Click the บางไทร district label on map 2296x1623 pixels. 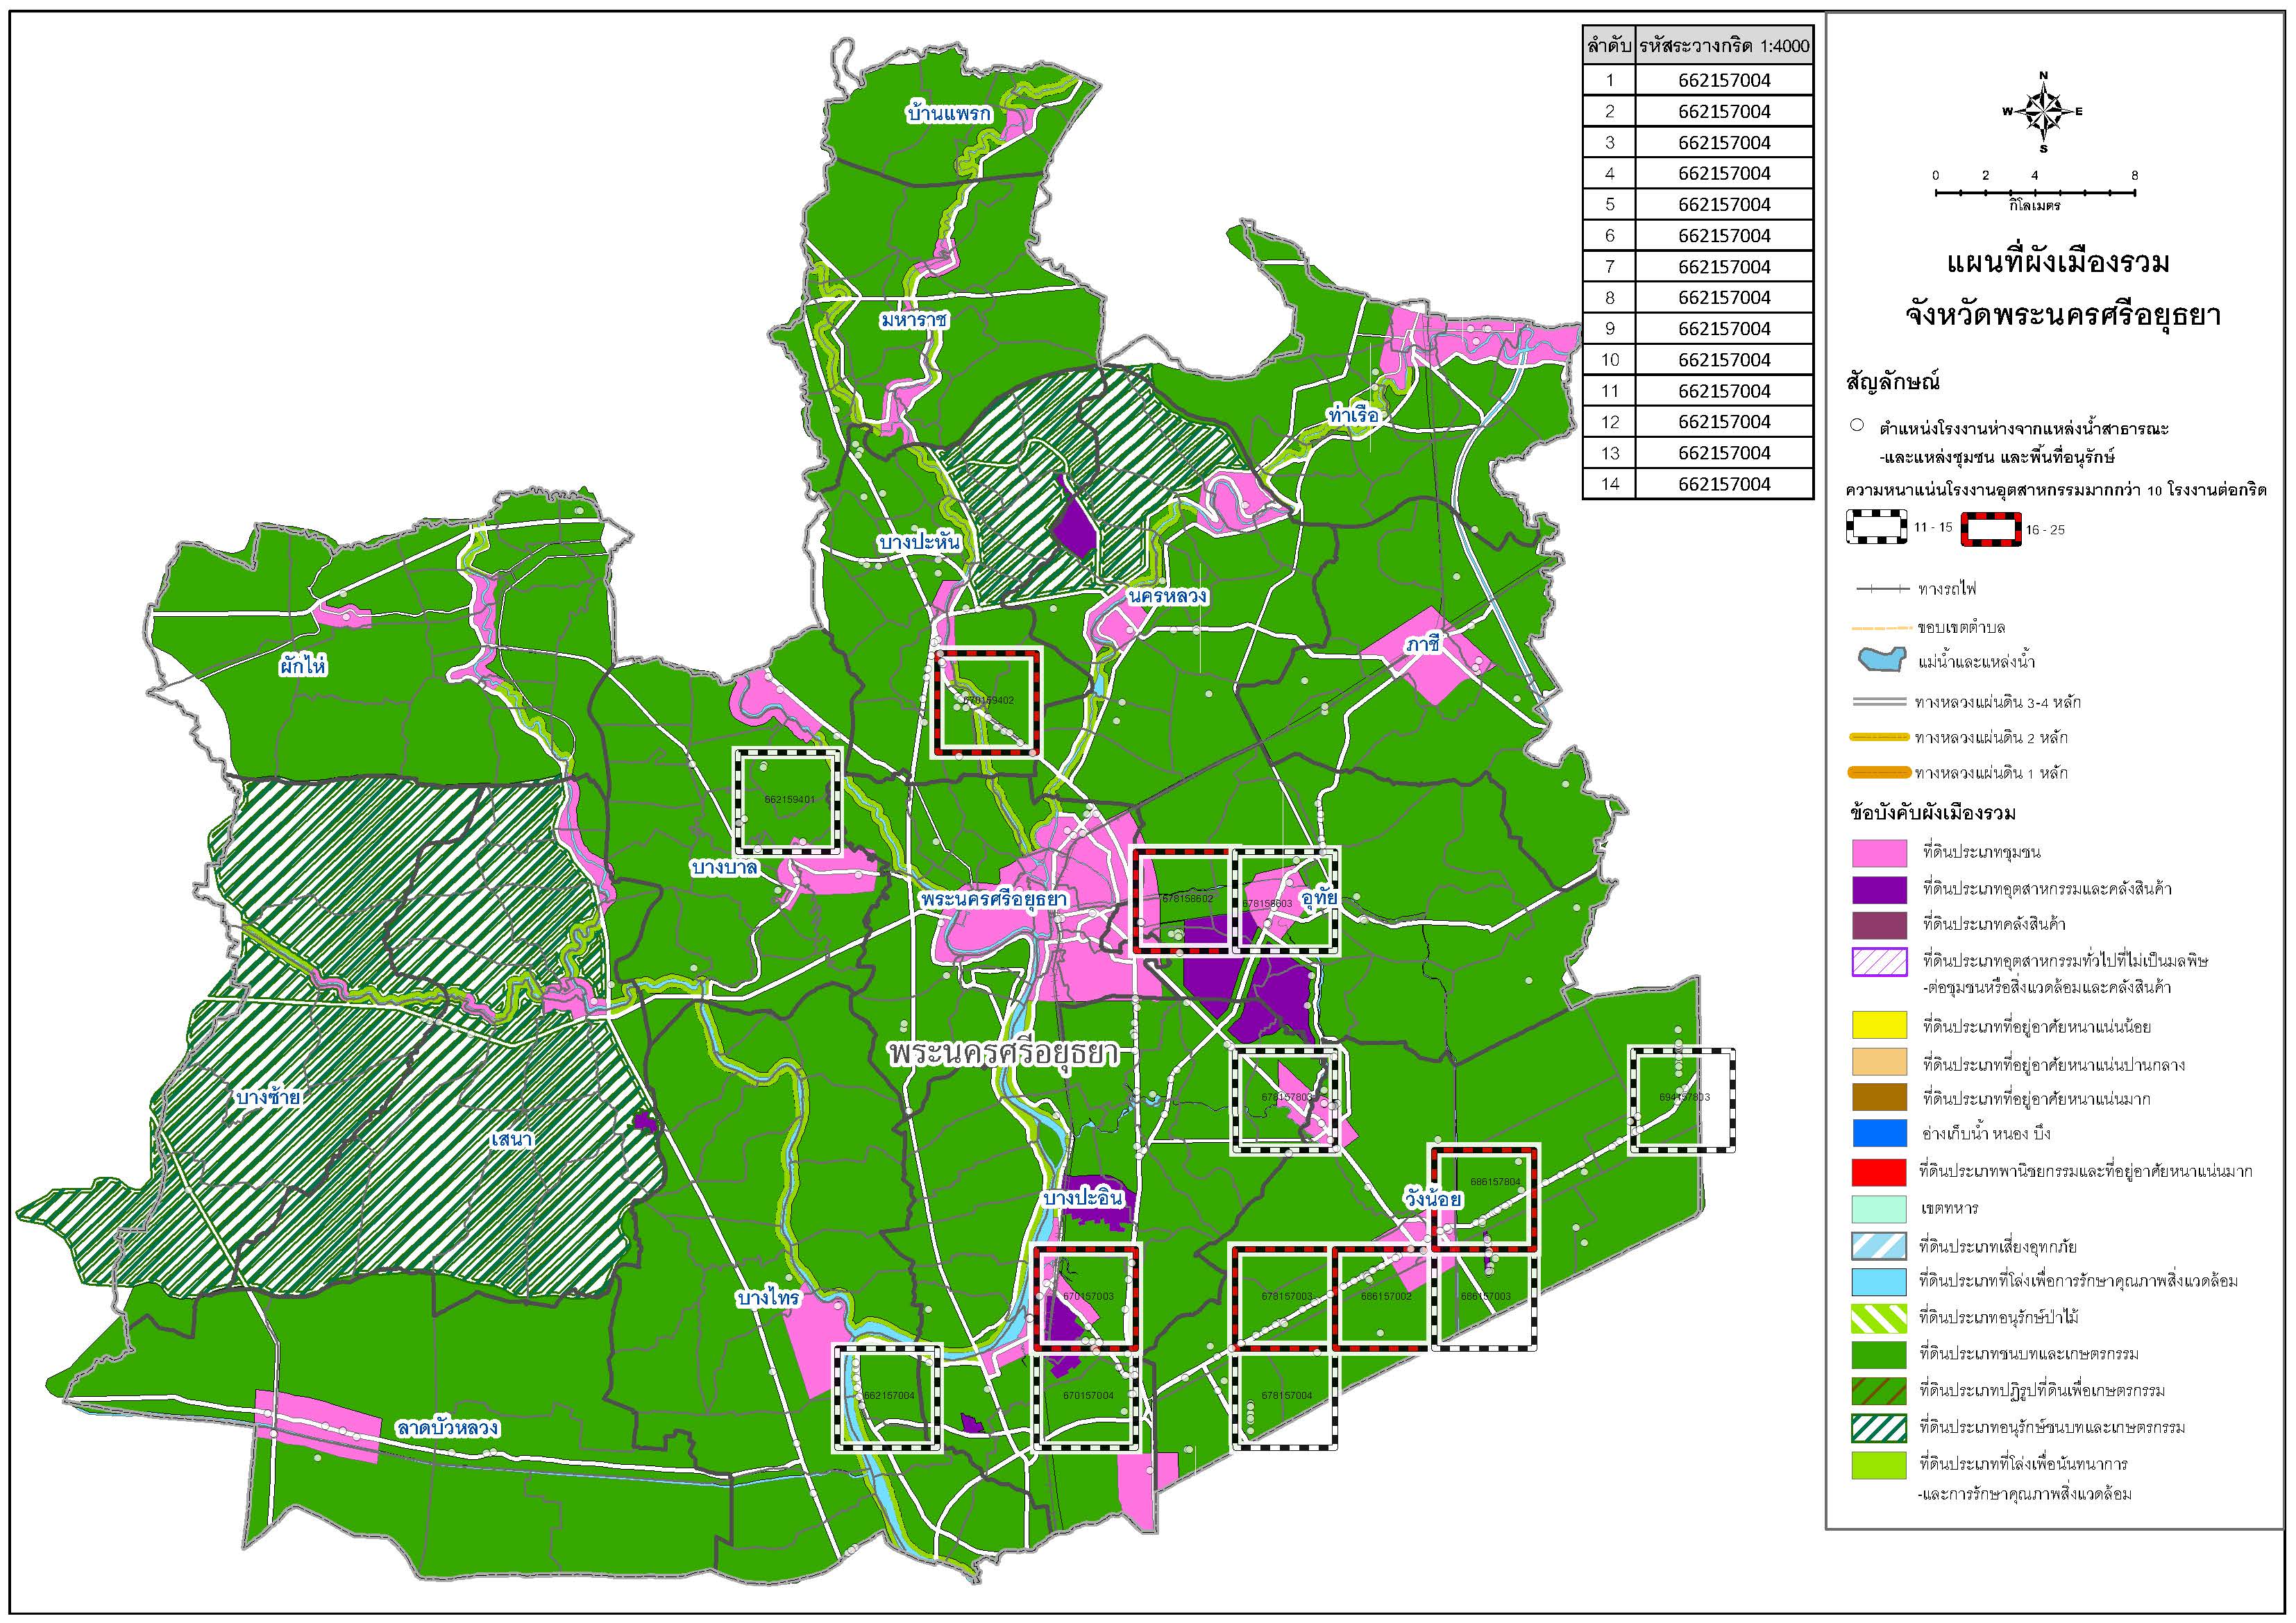pyautogui.click(x=768, y=1298)
